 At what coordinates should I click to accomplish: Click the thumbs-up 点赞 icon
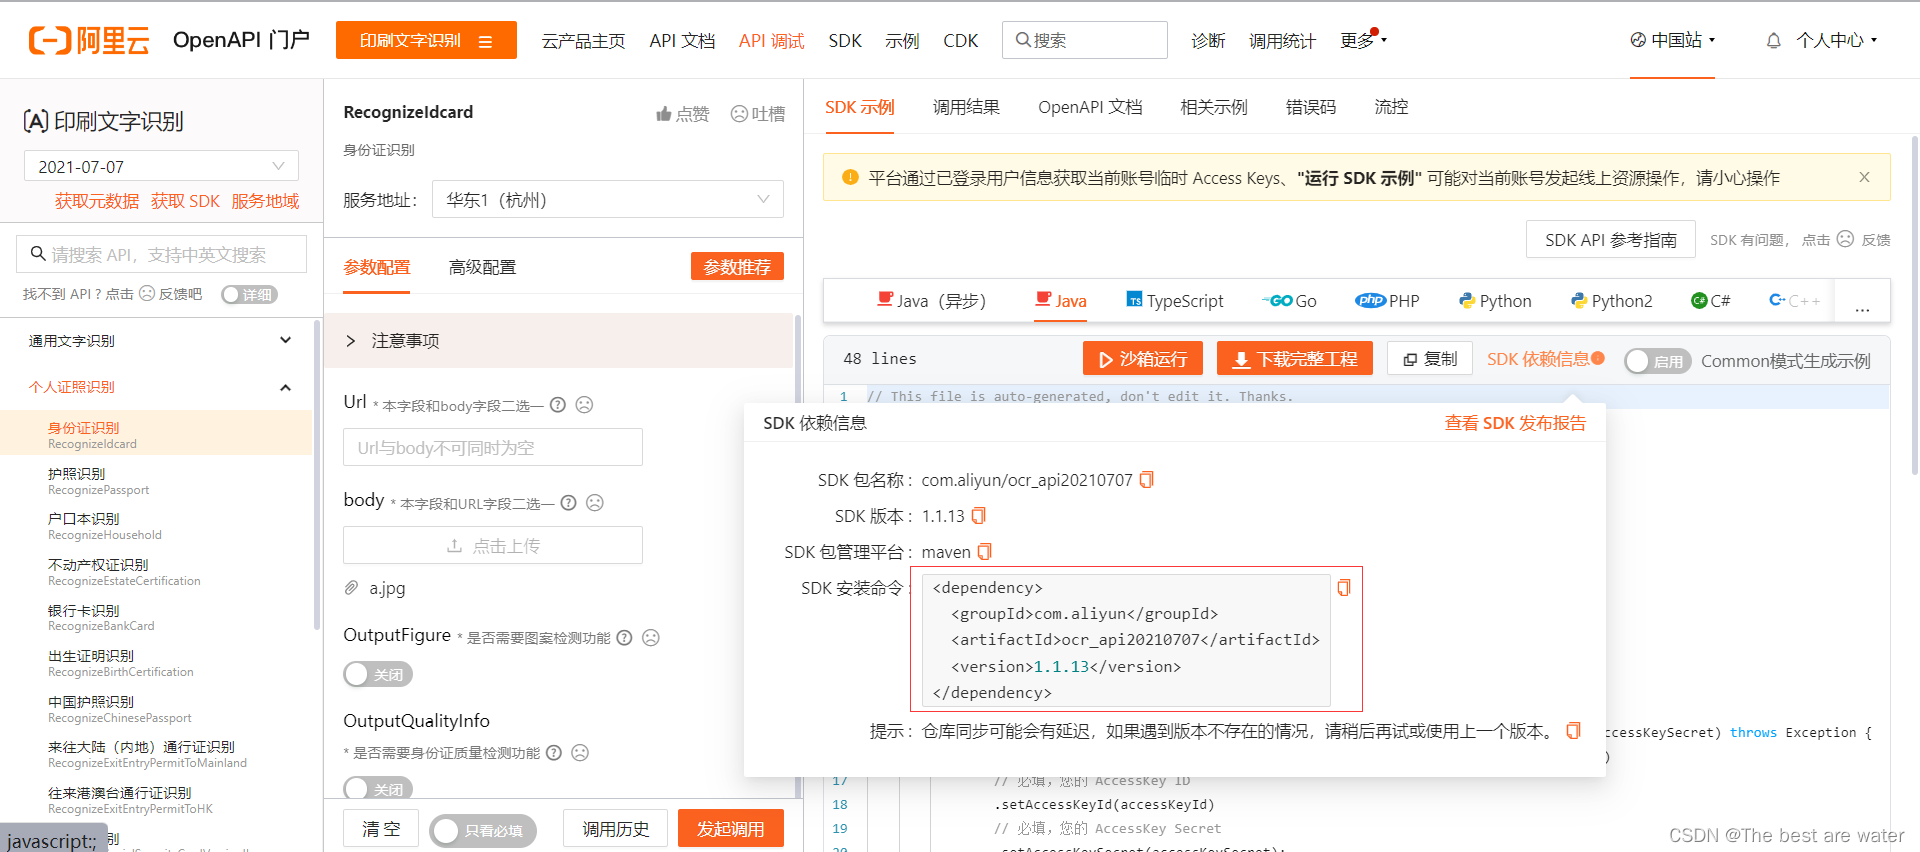[663, 114]
